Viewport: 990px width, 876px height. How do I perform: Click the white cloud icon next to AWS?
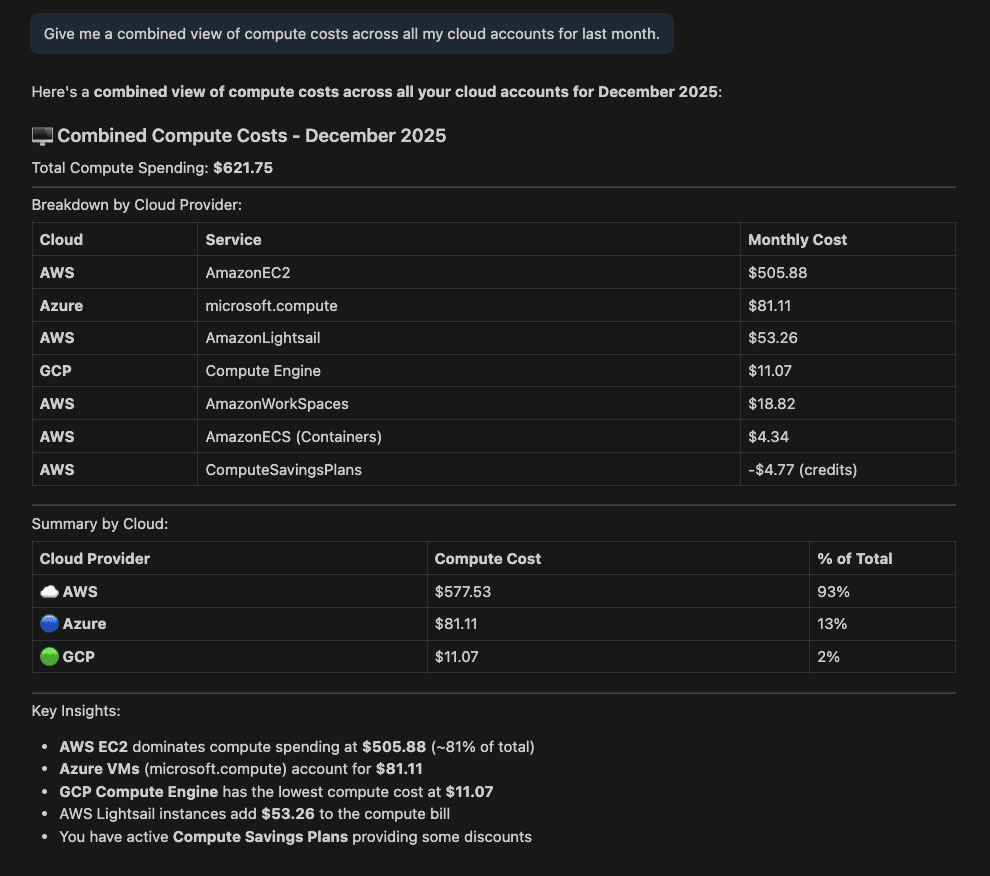[x=49, y=592]
